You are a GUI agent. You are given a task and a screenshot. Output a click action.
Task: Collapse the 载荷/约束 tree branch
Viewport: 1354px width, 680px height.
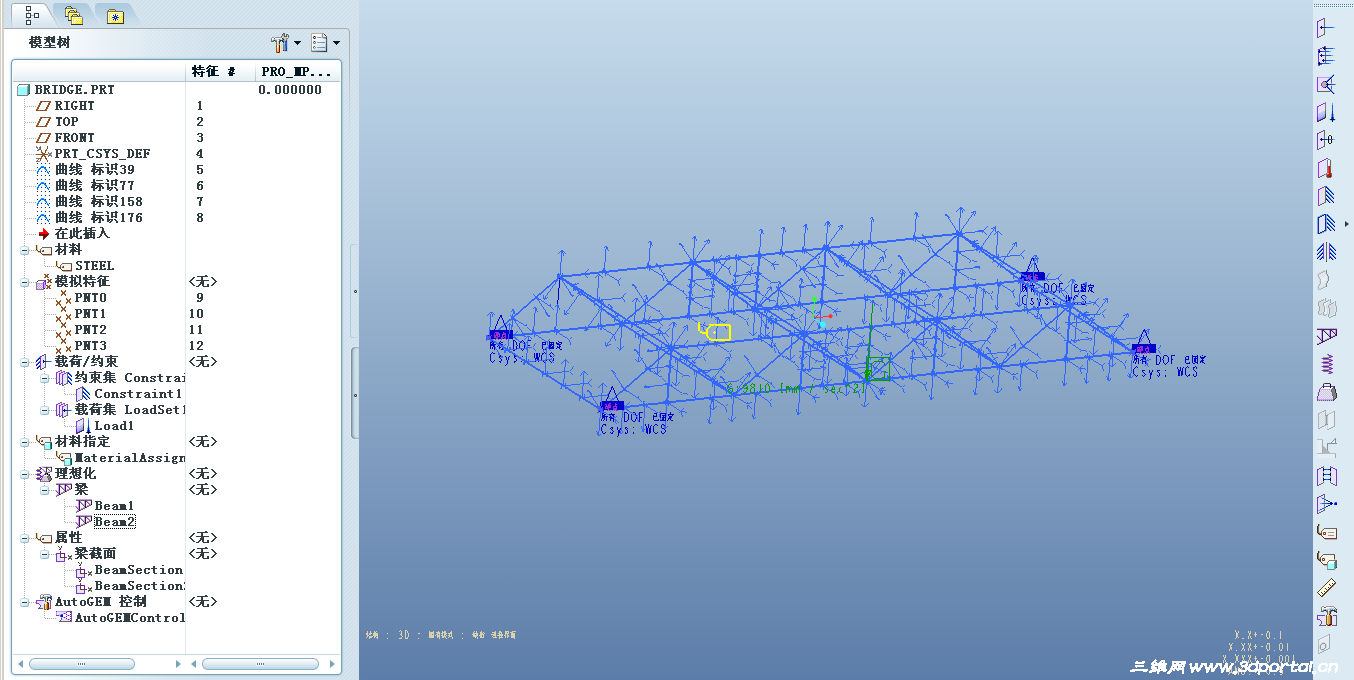point(23,361)
